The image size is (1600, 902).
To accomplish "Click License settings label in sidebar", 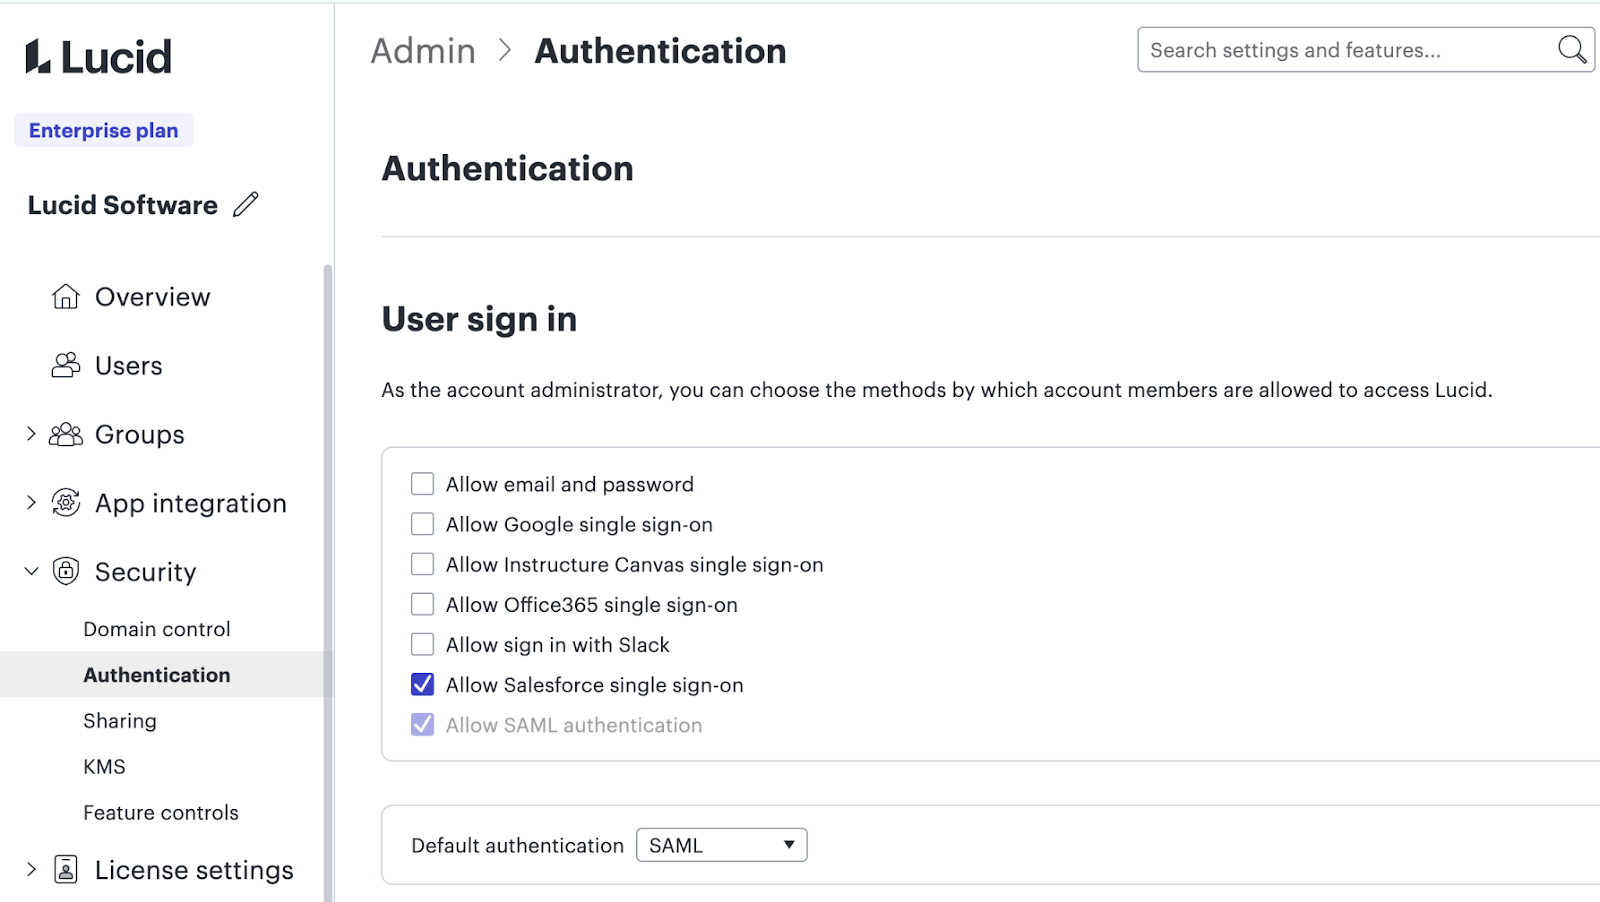I will (x=194, y=870).
